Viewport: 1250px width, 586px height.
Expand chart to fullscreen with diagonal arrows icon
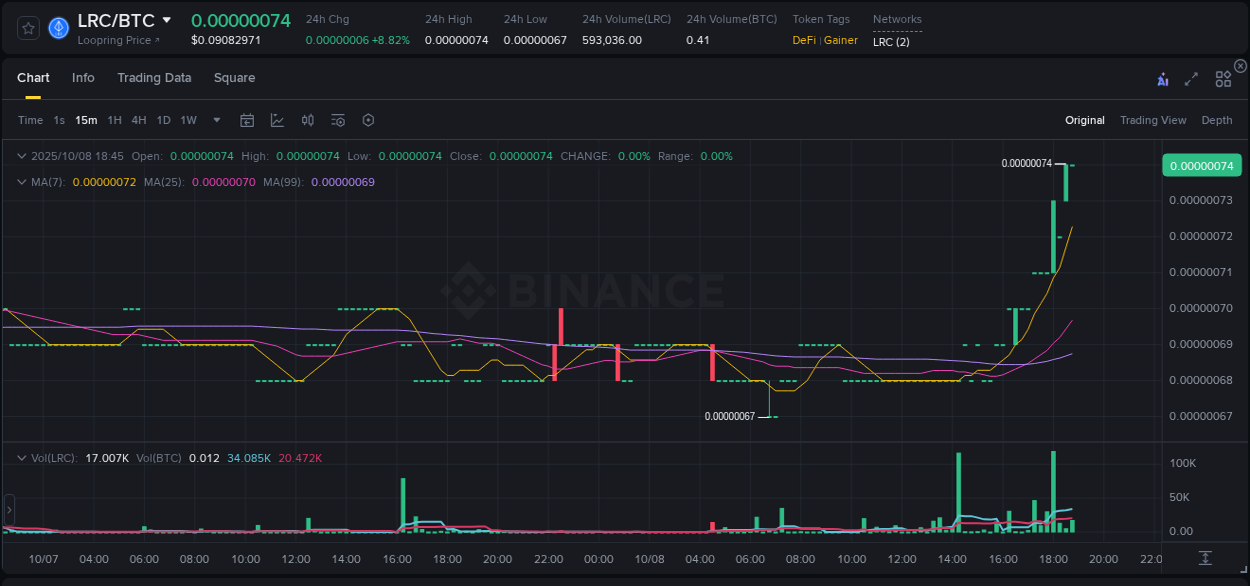[x=1191, y=78]
